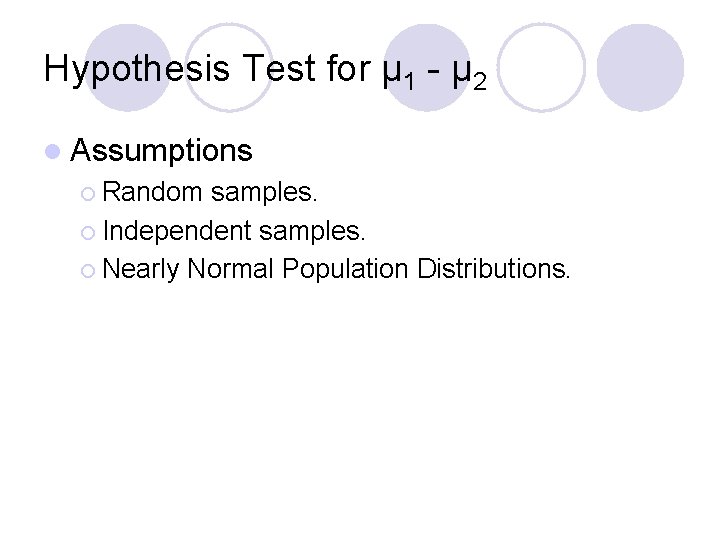Click the second outlined circle in header
The image size is (720, 540).
tap(541, 67)
